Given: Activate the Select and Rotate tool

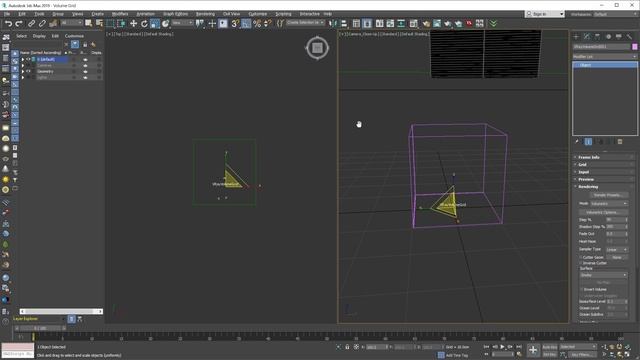Looking at the screenshot, I should pos(144,24).
